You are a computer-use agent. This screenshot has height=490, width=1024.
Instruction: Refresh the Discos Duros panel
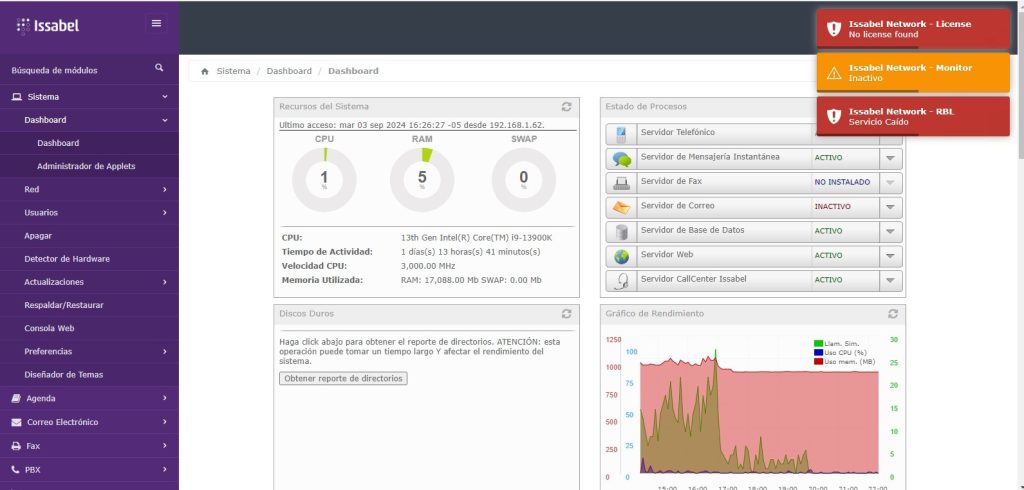click(567, 314)
